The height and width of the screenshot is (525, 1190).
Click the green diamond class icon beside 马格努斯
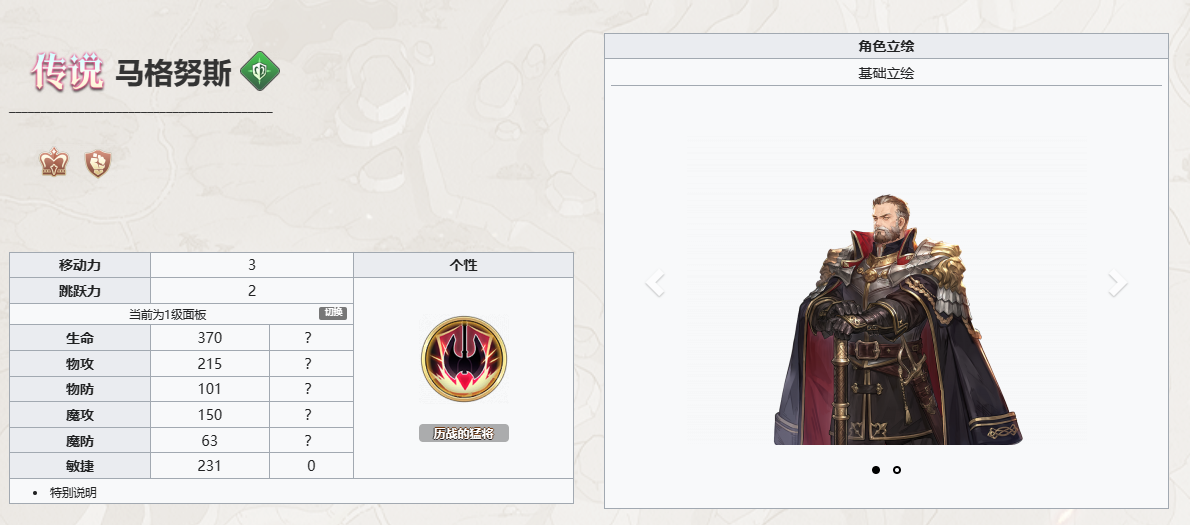(x=260, y=71)
